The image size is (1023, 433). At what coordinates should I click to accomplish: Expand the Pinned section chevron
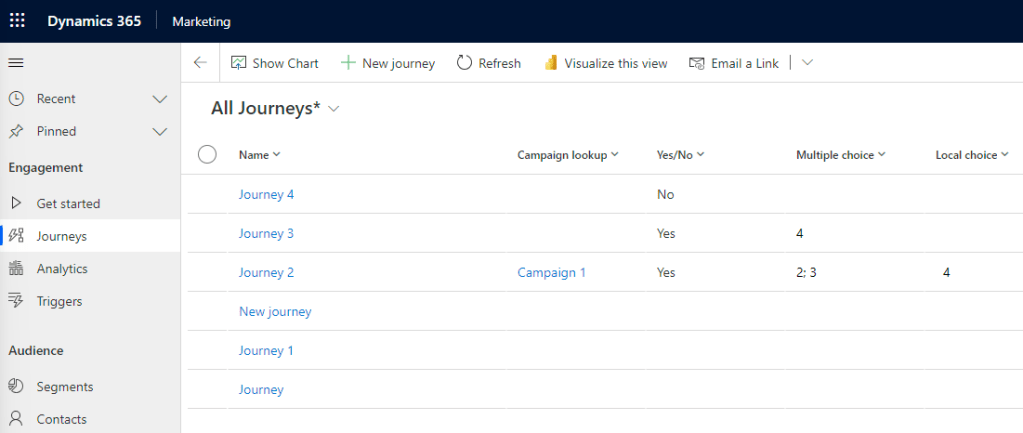tap(160, 132)
